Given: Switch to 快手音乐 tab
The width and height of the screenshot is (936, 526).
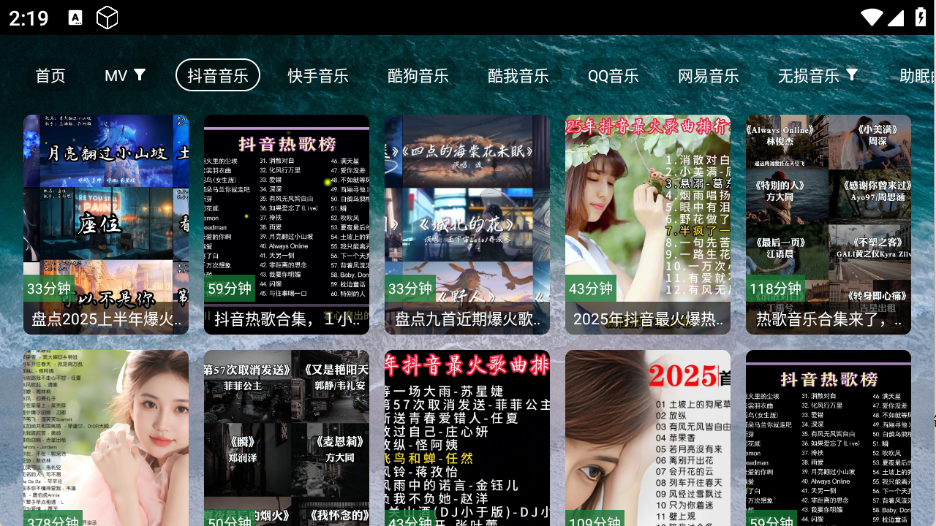Looking at the screenshot, I should click(318, 76).
